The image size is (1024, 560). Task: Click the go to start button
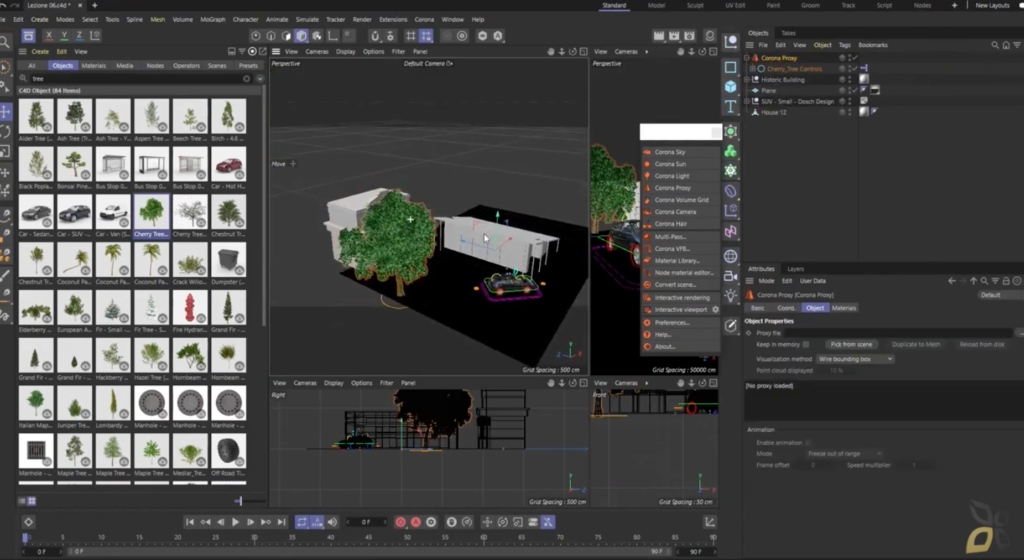coord(189,522)
